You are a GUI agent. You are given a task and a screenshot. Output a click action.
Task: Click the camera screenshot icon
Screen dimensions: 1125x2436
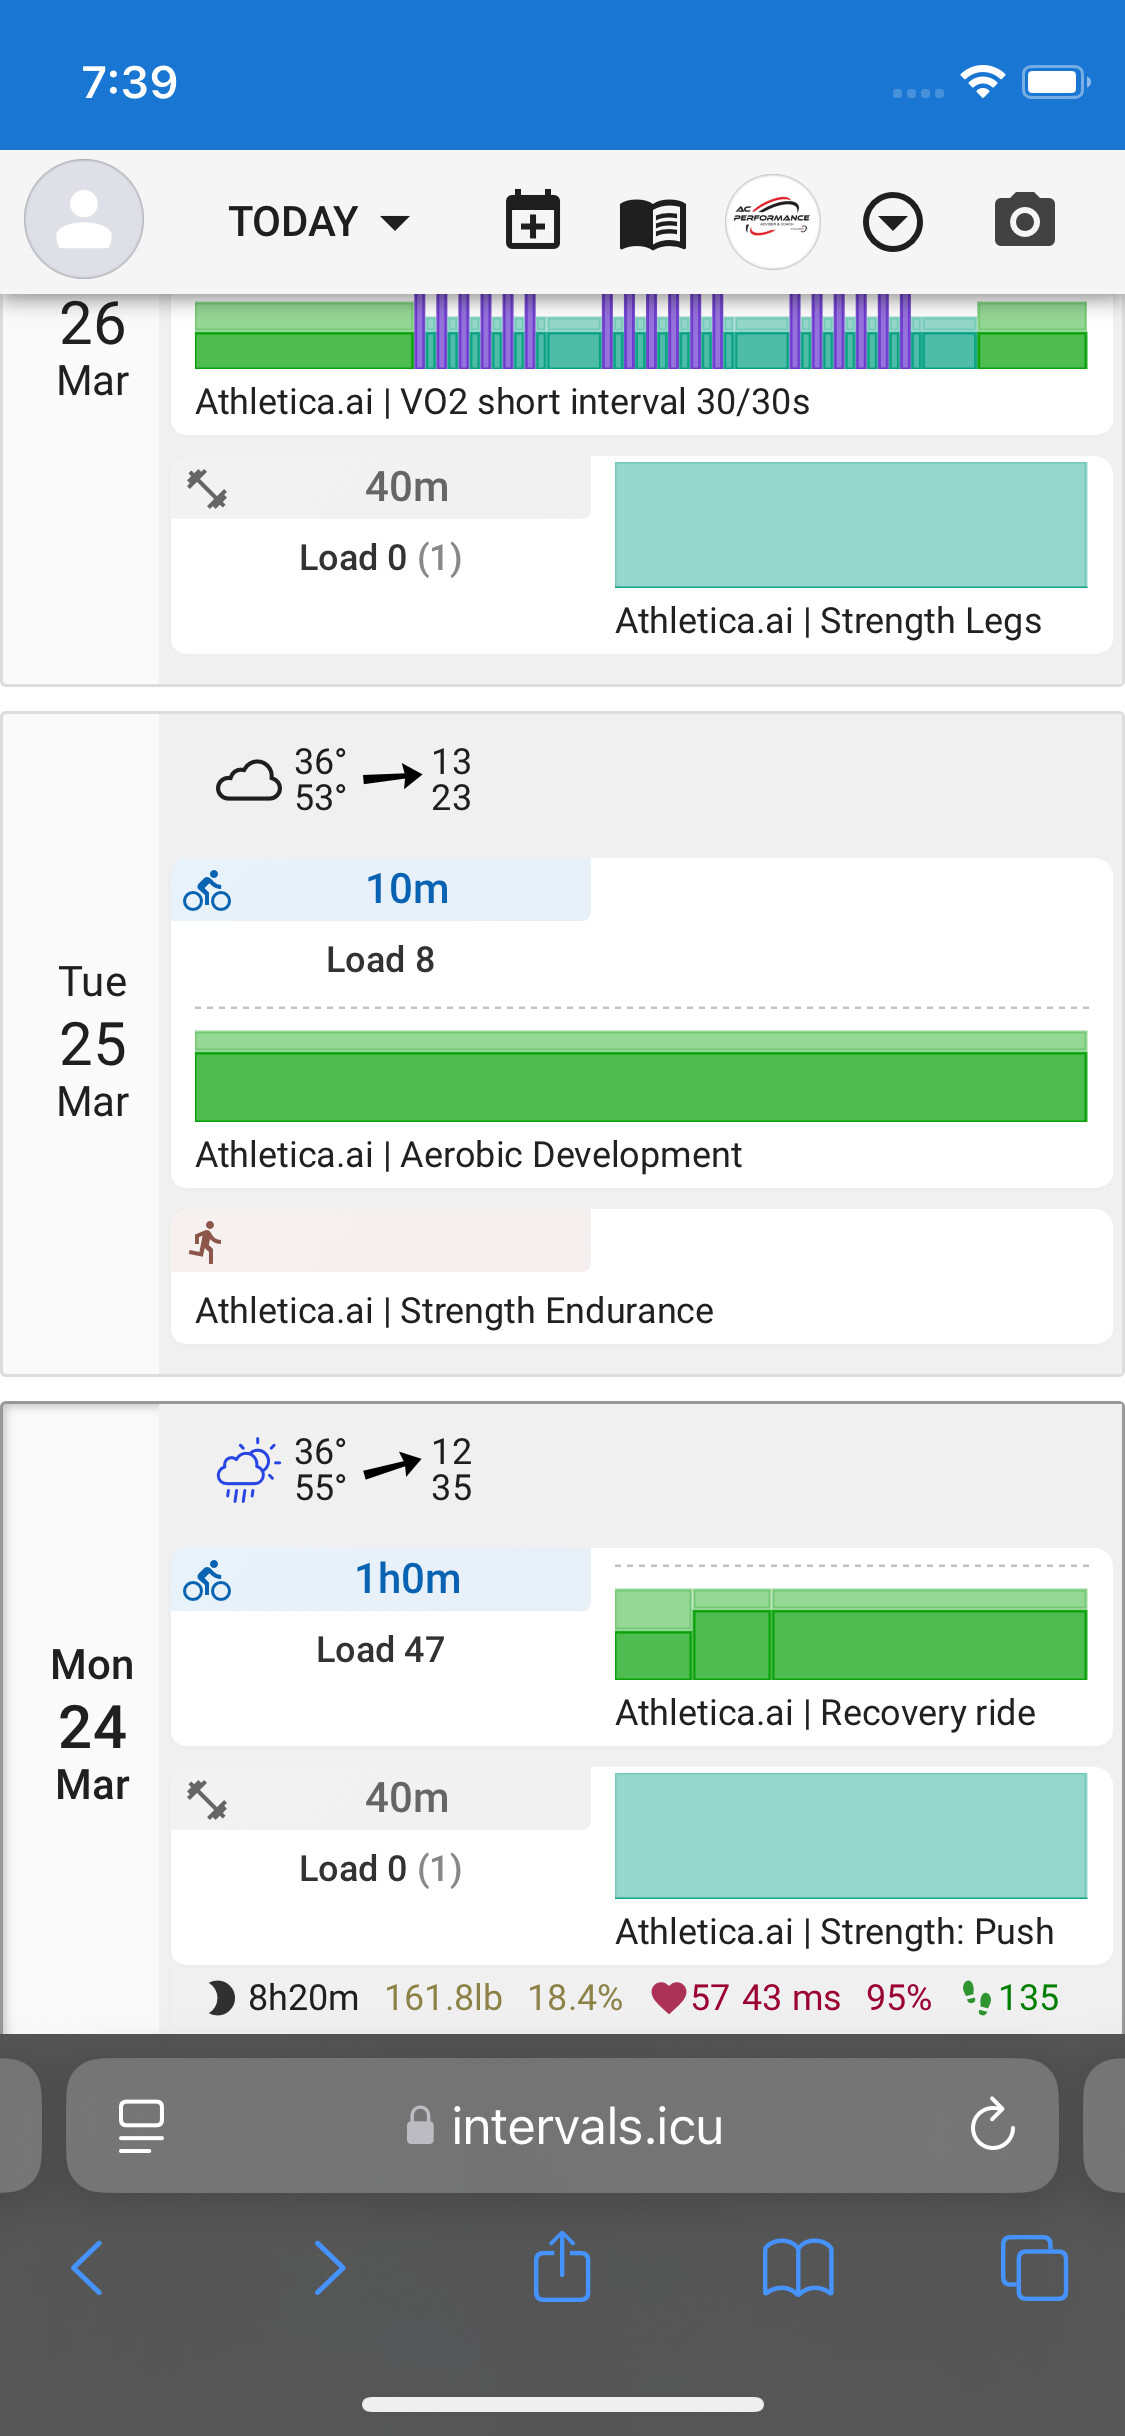pos(1024,221)
